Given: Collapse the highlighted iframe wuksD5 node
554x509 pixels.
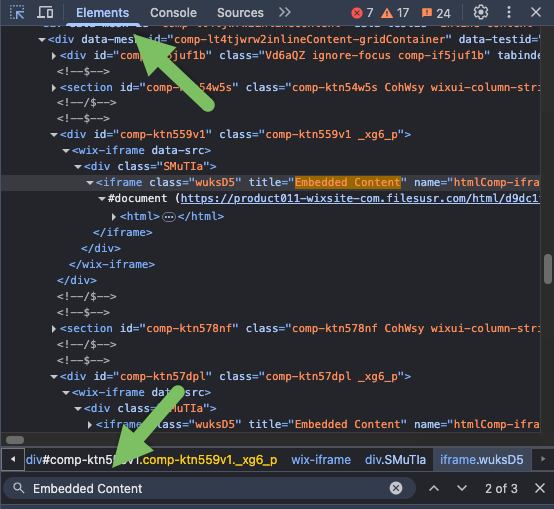Looking at the screenshot, I should pyautogui.click(x=90, y=183).
